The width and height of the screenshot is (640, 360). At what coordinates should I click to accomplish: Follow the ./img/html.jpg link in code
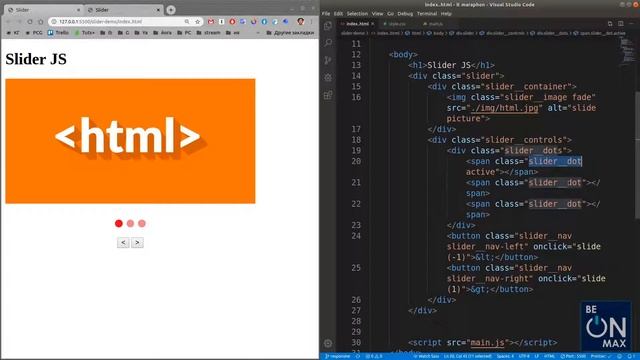click(x=504, y=108)
